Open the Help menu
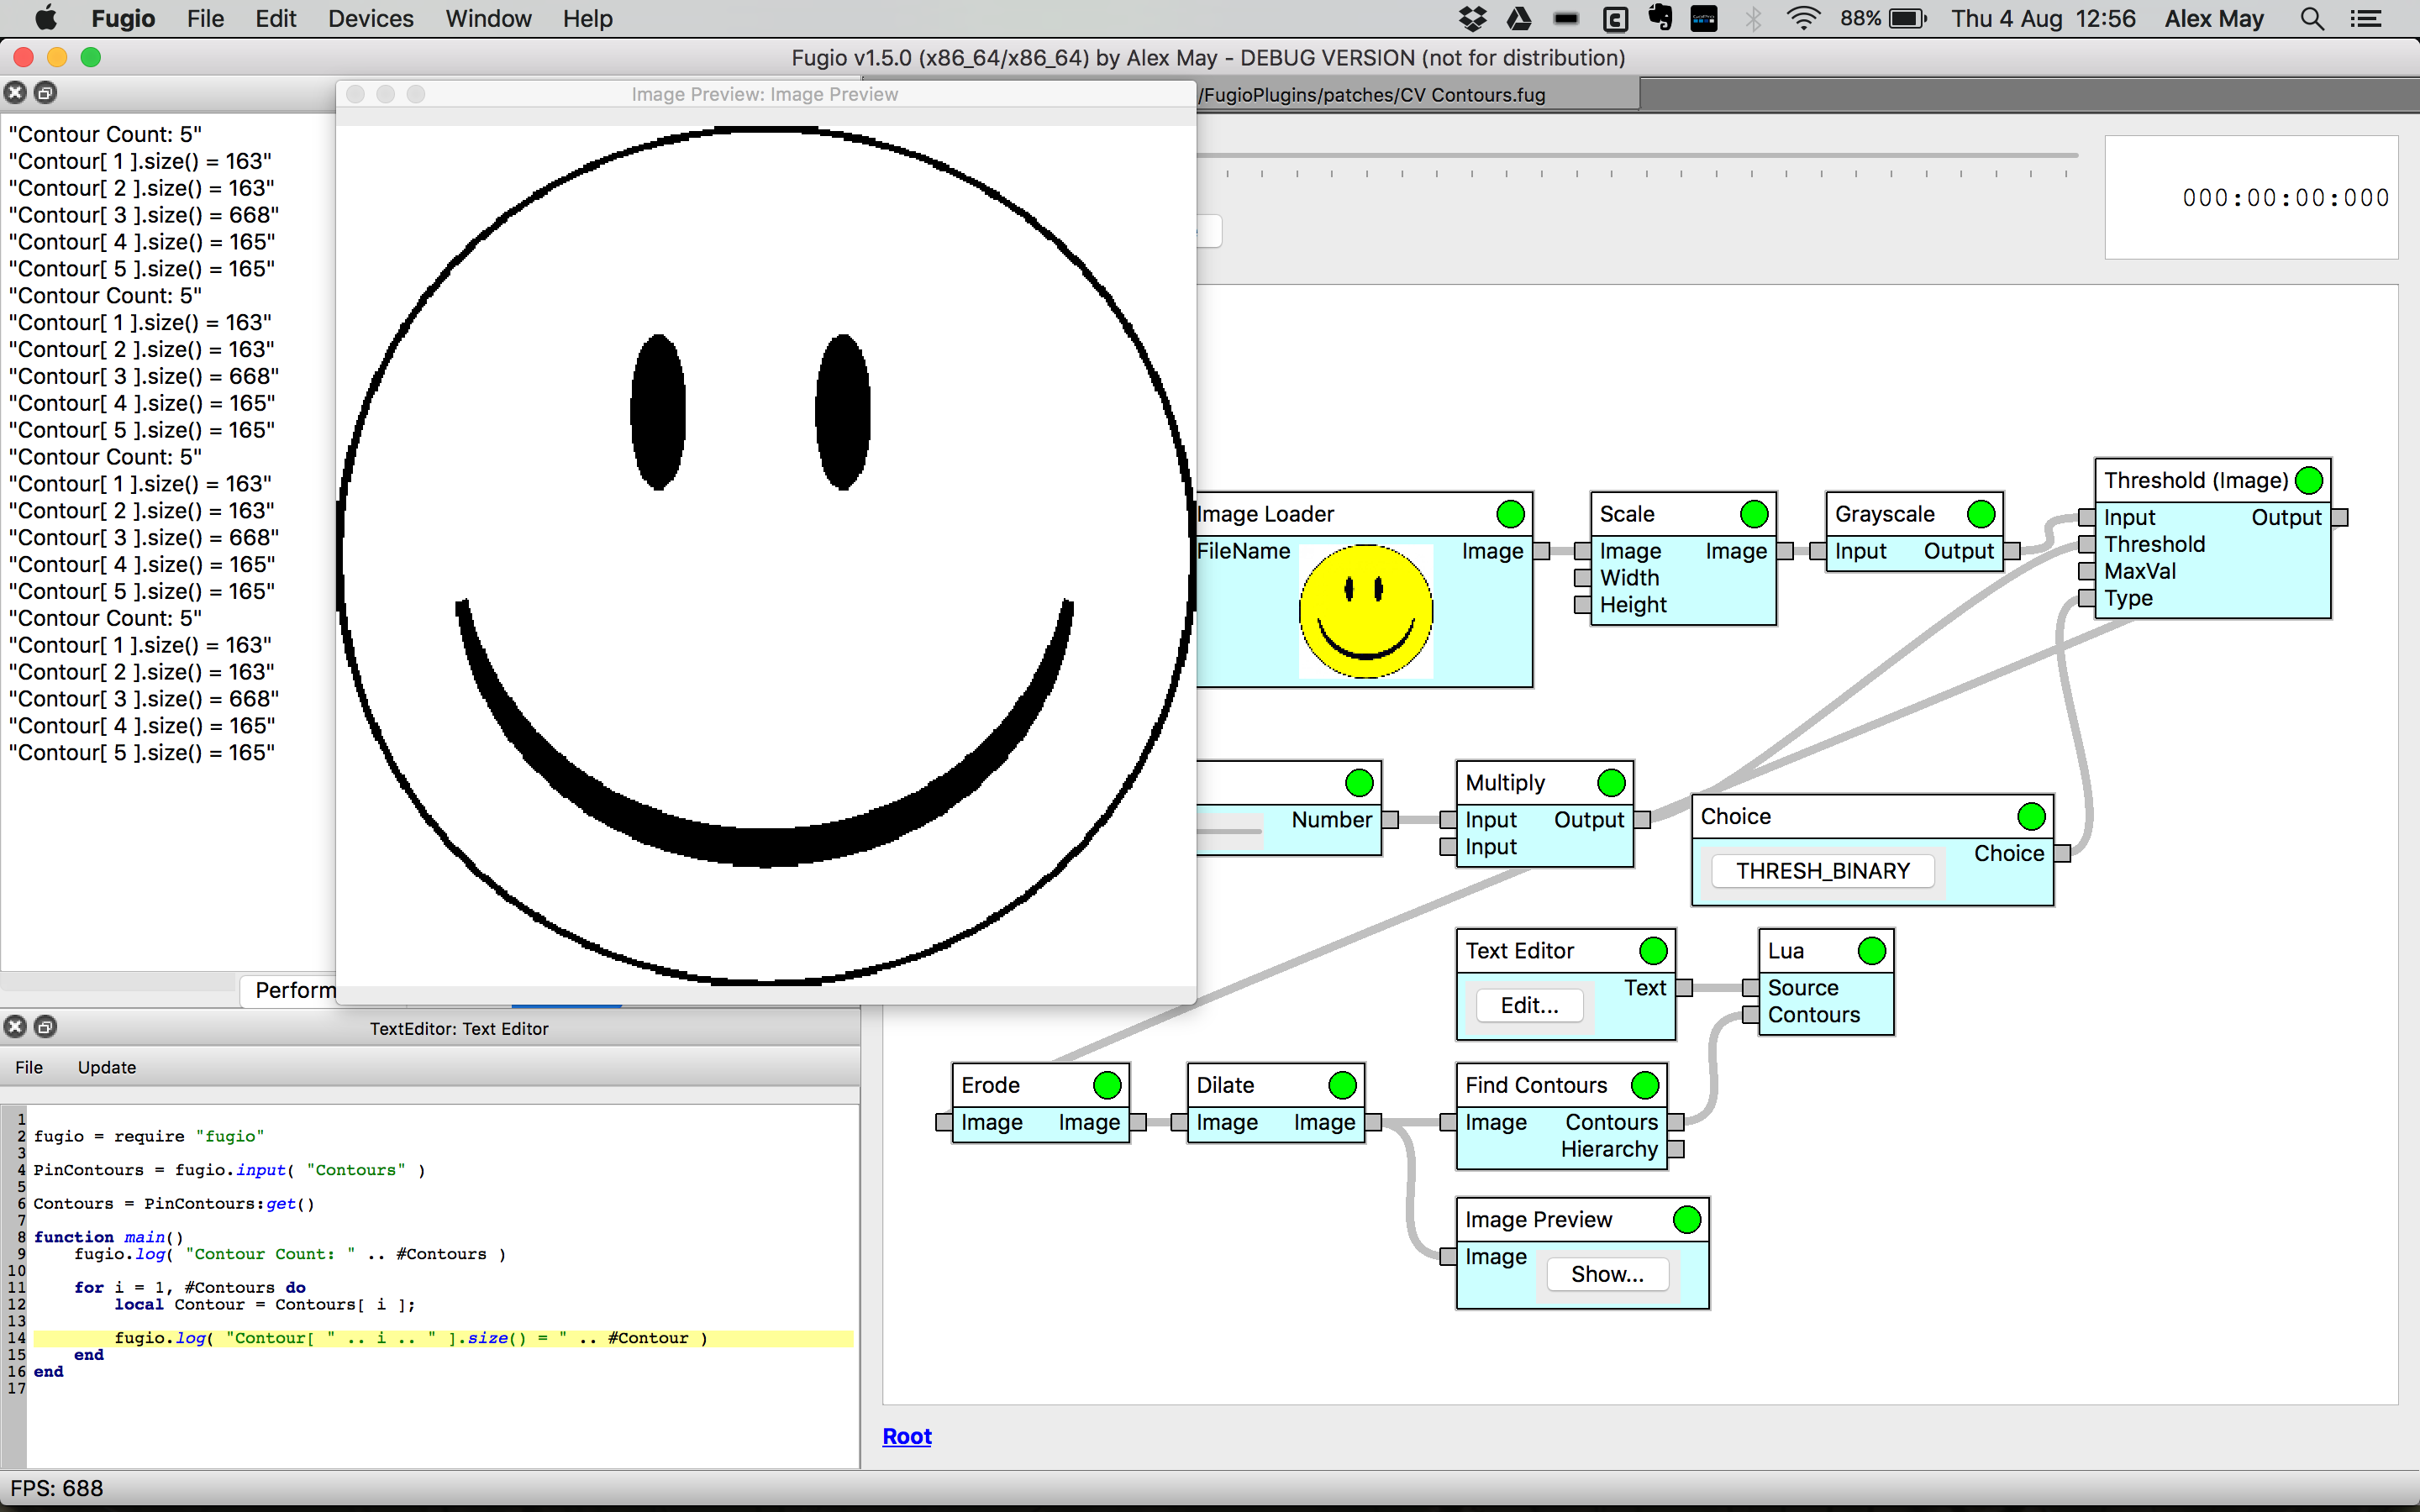This screenshot has height=1512, width=2420. pos(587,19)
